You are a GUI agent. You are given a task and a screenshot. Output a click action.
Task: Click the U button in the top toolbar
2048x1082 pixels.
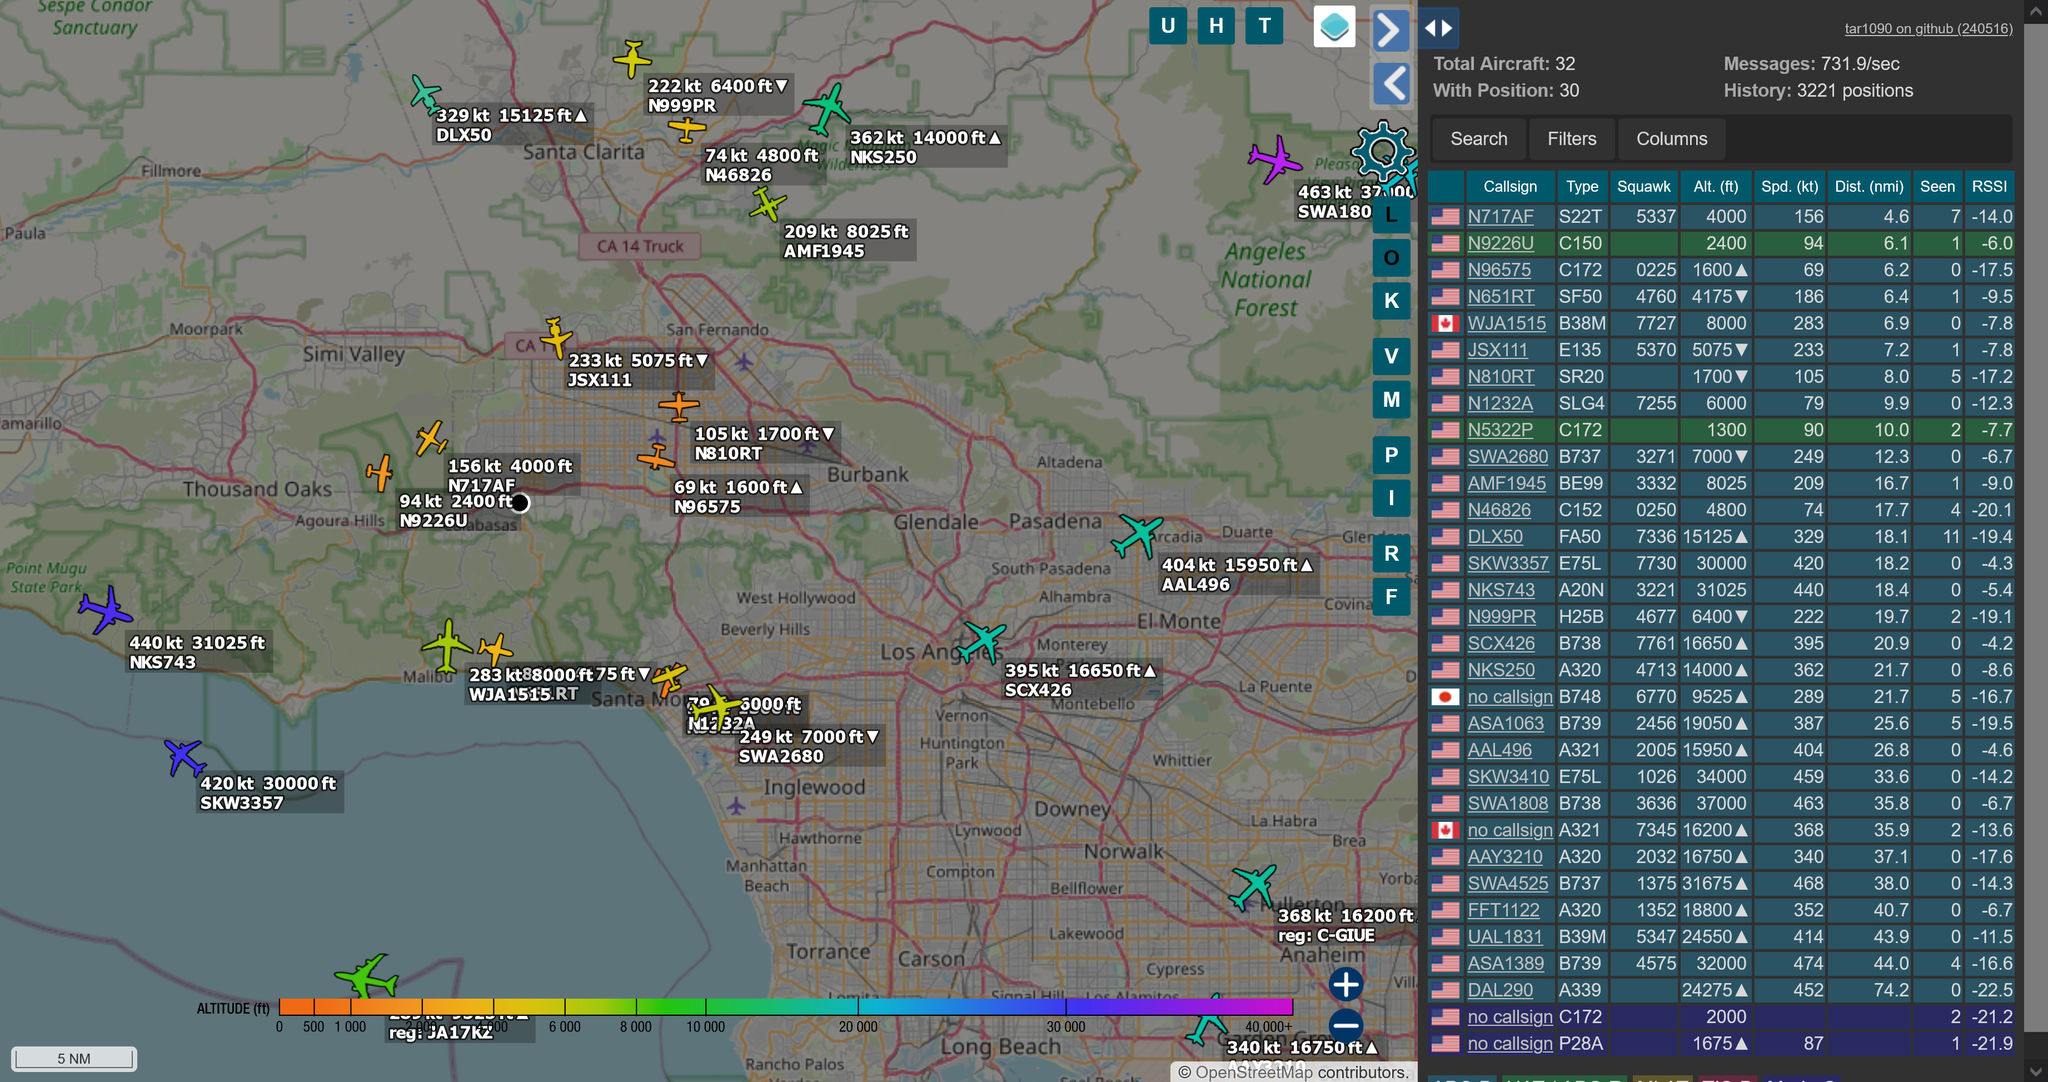(x=1168, y=26)
